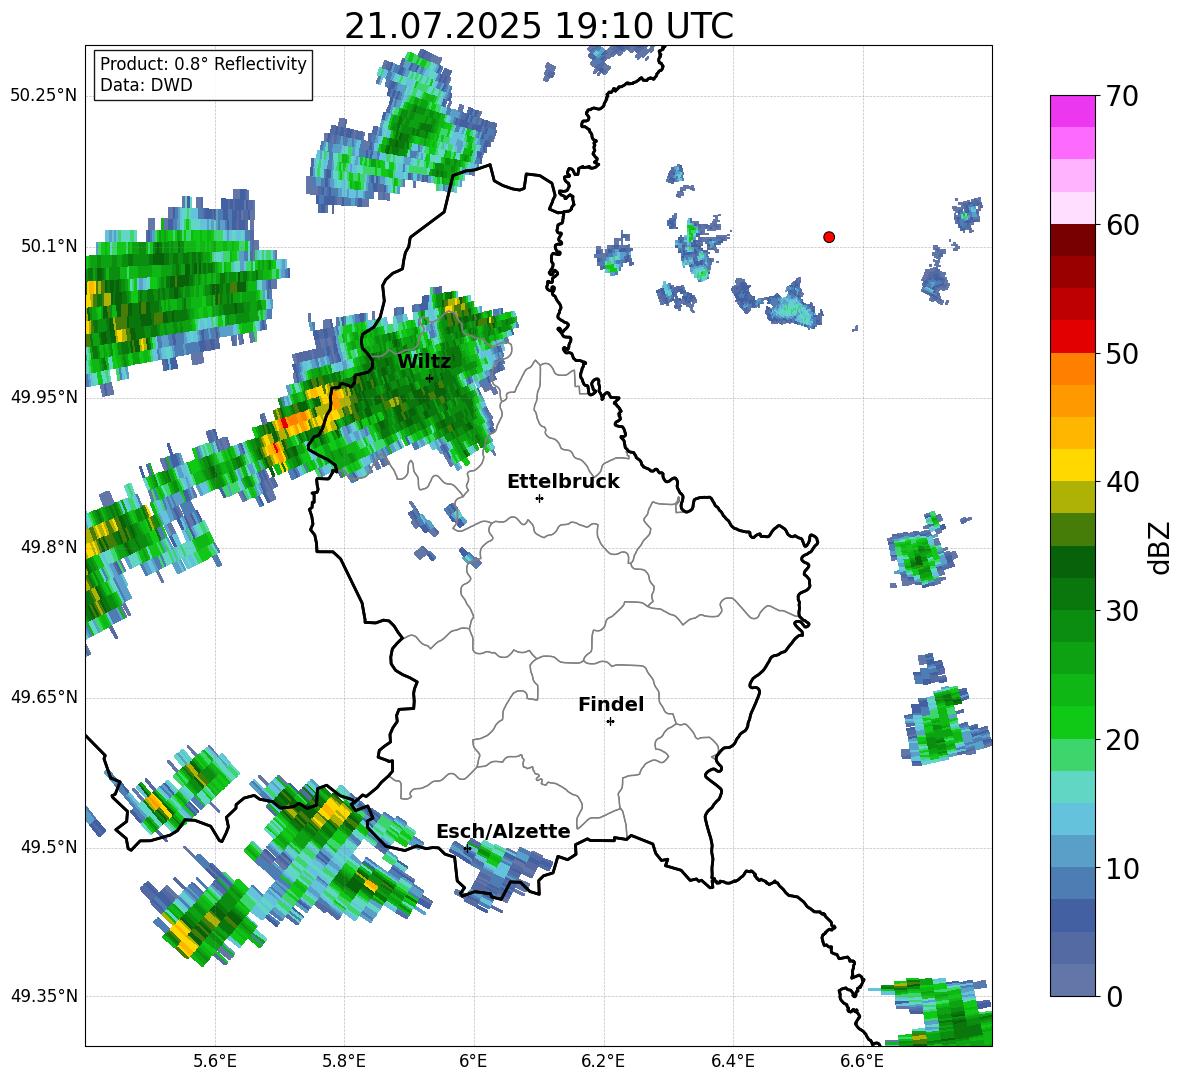Click the 50.1°N latitude label
This screenshot has height=1081, width=1184.
point(49,247)
